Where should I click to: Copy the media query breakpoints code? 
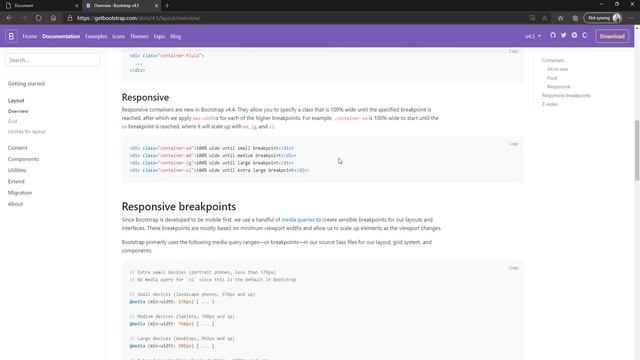[513, 268]
